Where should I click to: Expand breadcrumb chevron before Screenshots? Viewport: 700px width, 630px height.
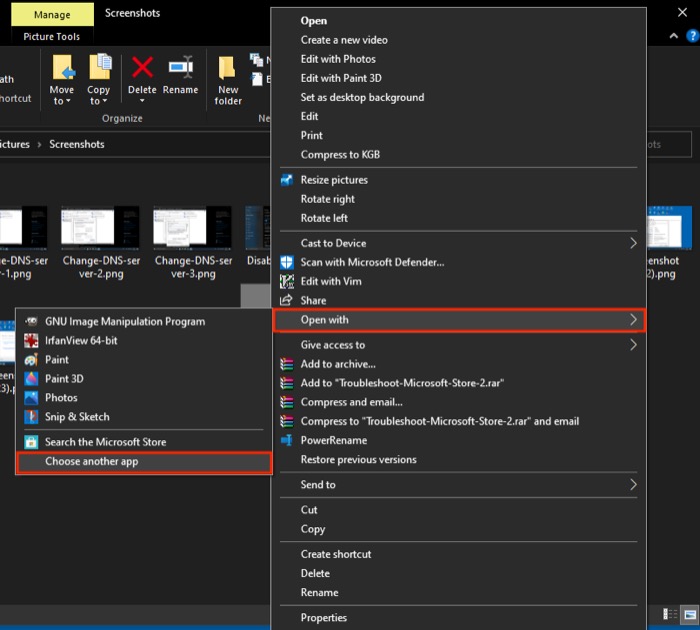[39, 145]
